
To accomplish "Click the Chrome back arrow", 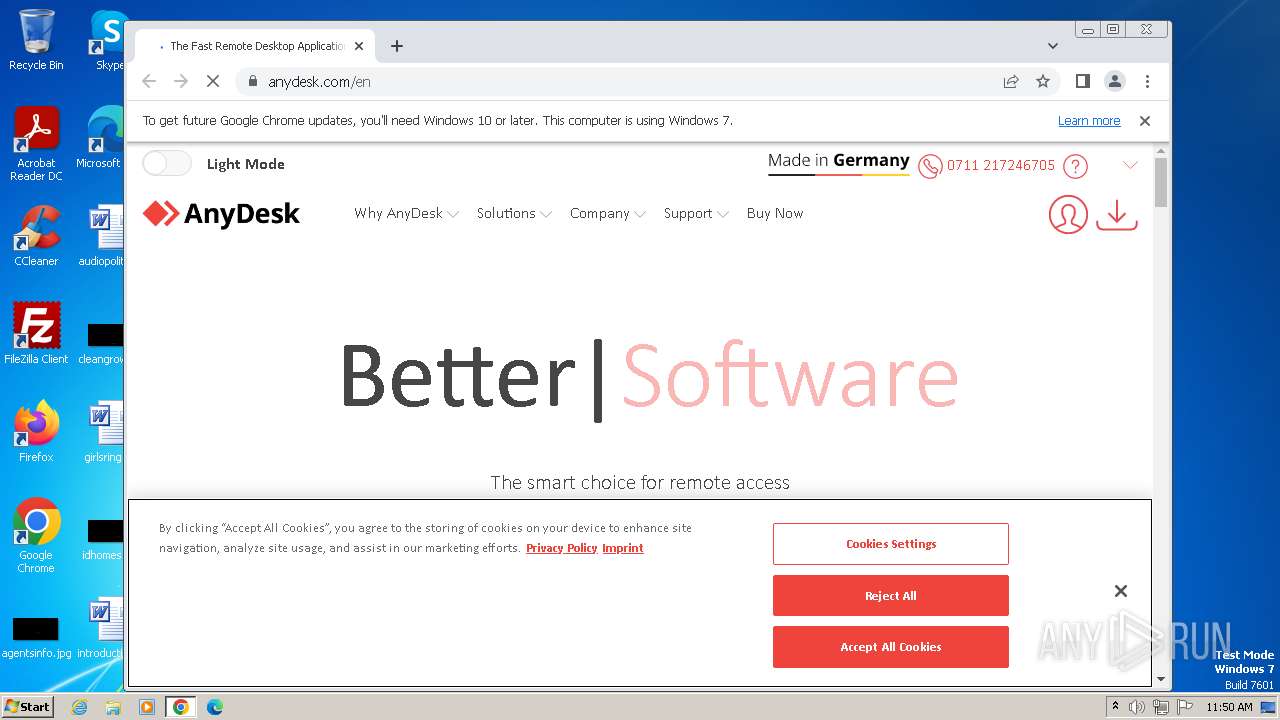I will coord(149,81).
